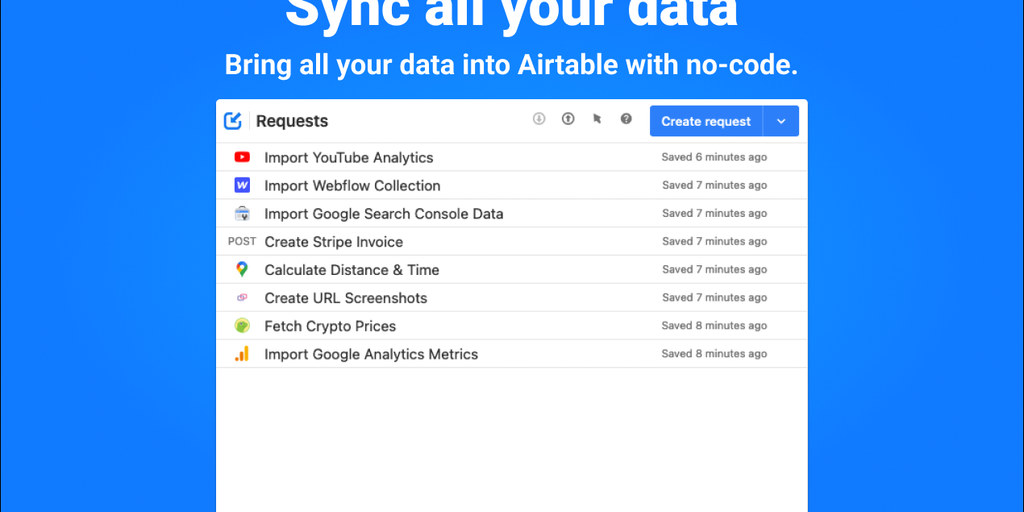
Task: Select the Fetch Crypto Prices request
Action: click(330, 326)
